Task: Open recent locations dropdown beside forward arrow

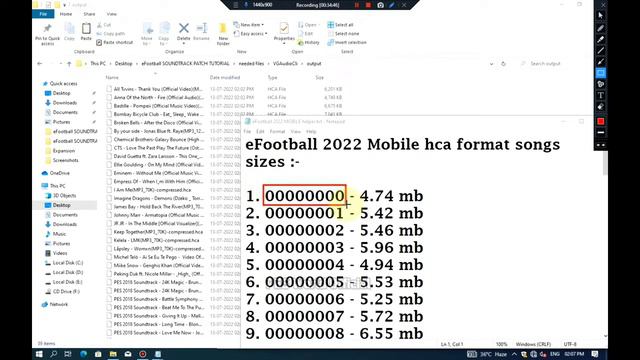Action: (60, 64)
